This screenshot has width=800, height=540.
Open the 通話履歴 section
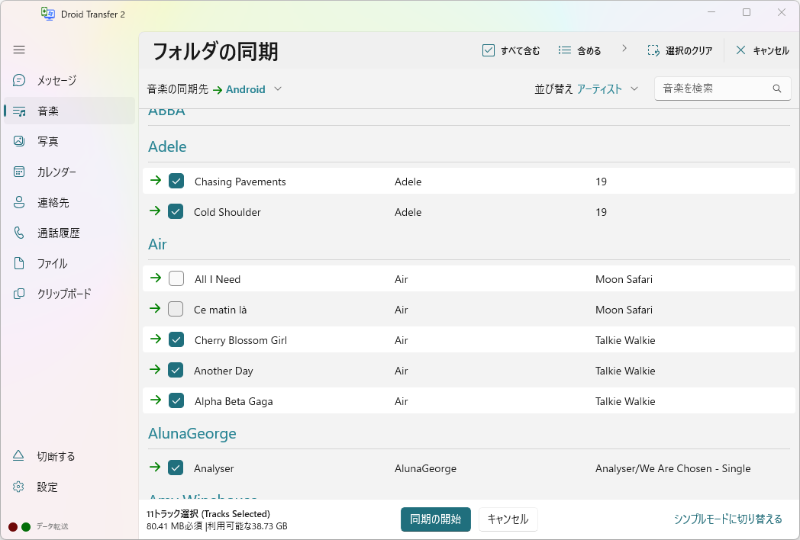(69, 233)
